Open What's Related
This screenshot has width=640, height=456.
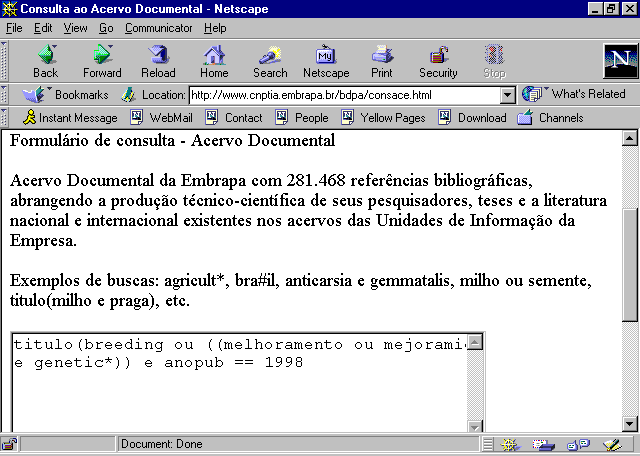(x=574, y=94)
